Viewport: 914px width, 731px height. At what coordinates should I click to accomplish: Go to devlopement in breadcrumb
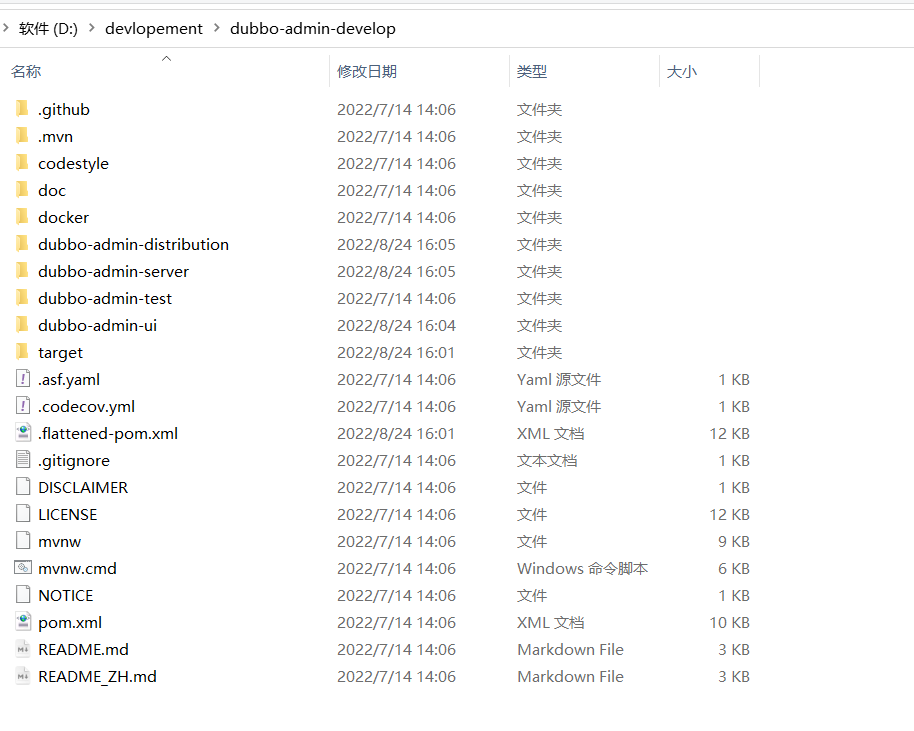(x=154, y=29)
